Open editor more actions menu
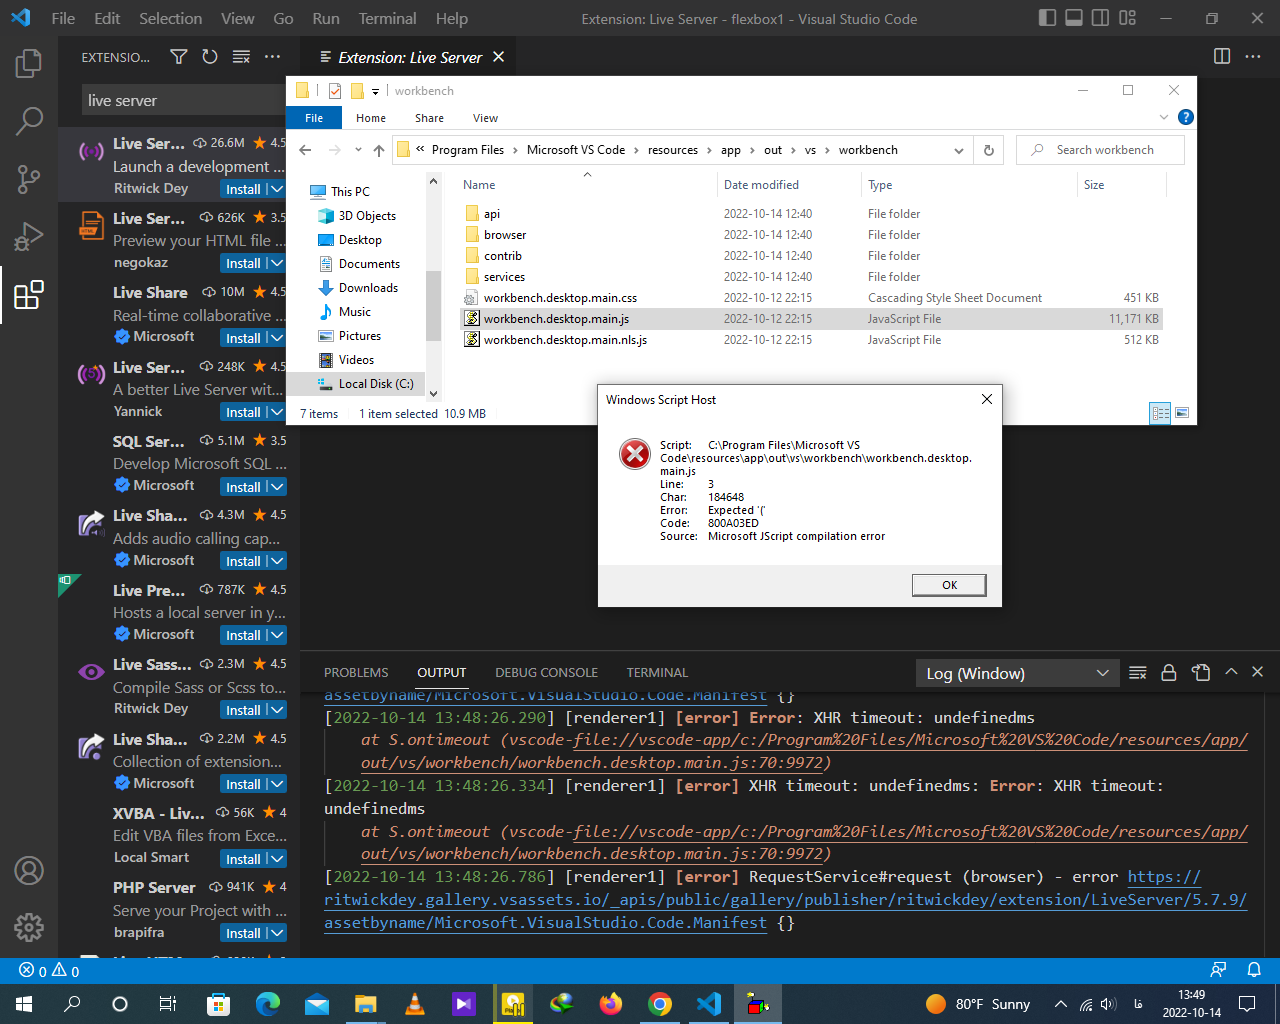Image resolution: width=1280 pixels, height=1024 pixels. click(x=1253, y=56)
